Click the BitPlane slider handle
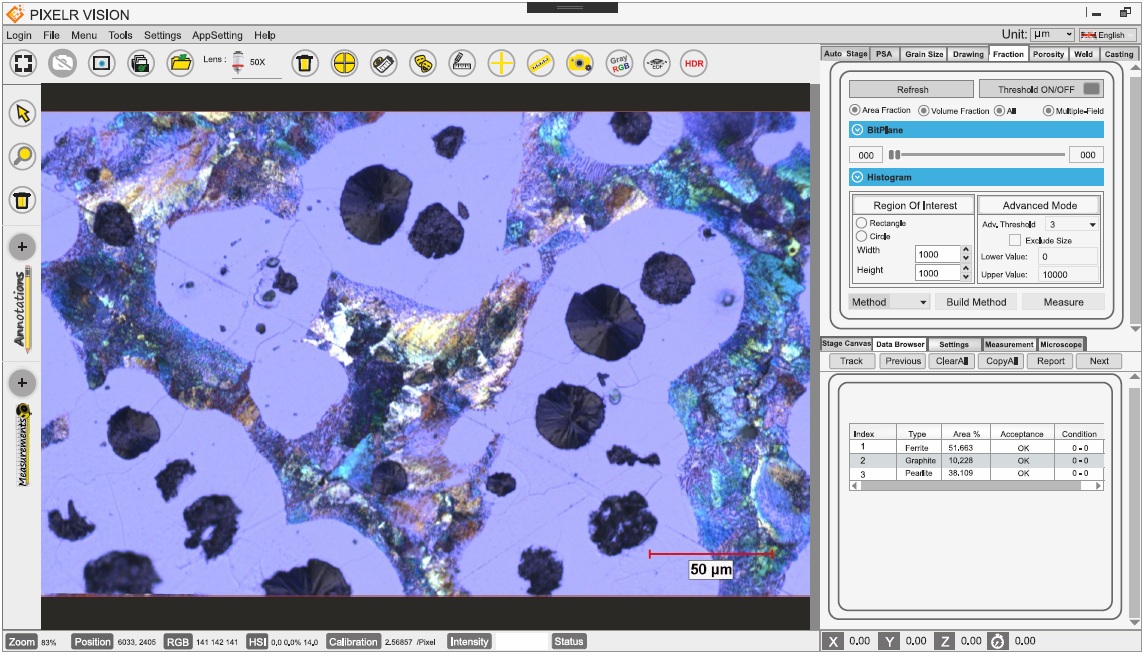The width and height of the screenshot is (1145, 655). [x=895, y=155]
